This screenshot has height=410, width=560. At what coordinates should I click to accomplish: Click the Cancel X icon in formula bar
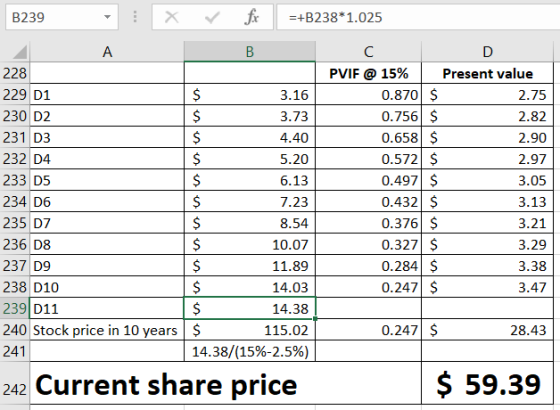(x=172, y=17)
